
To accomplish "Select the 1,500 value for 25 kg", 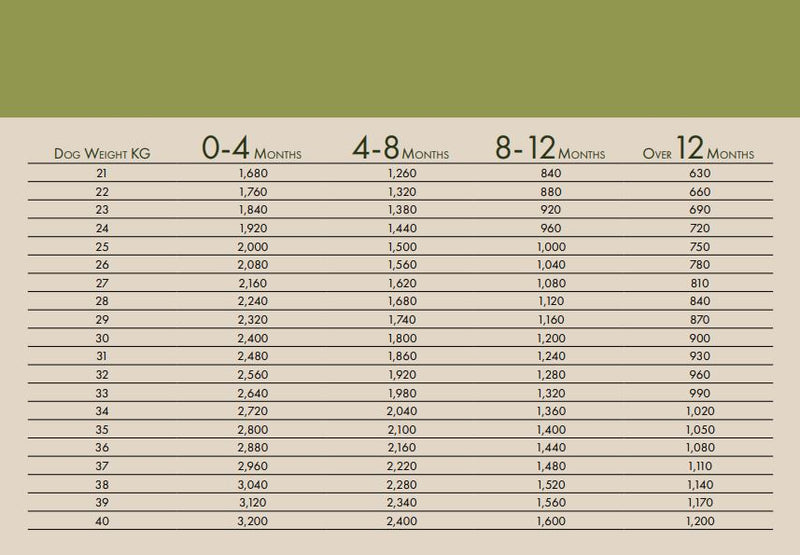I will pyautogui.click(x=400, y=247).
